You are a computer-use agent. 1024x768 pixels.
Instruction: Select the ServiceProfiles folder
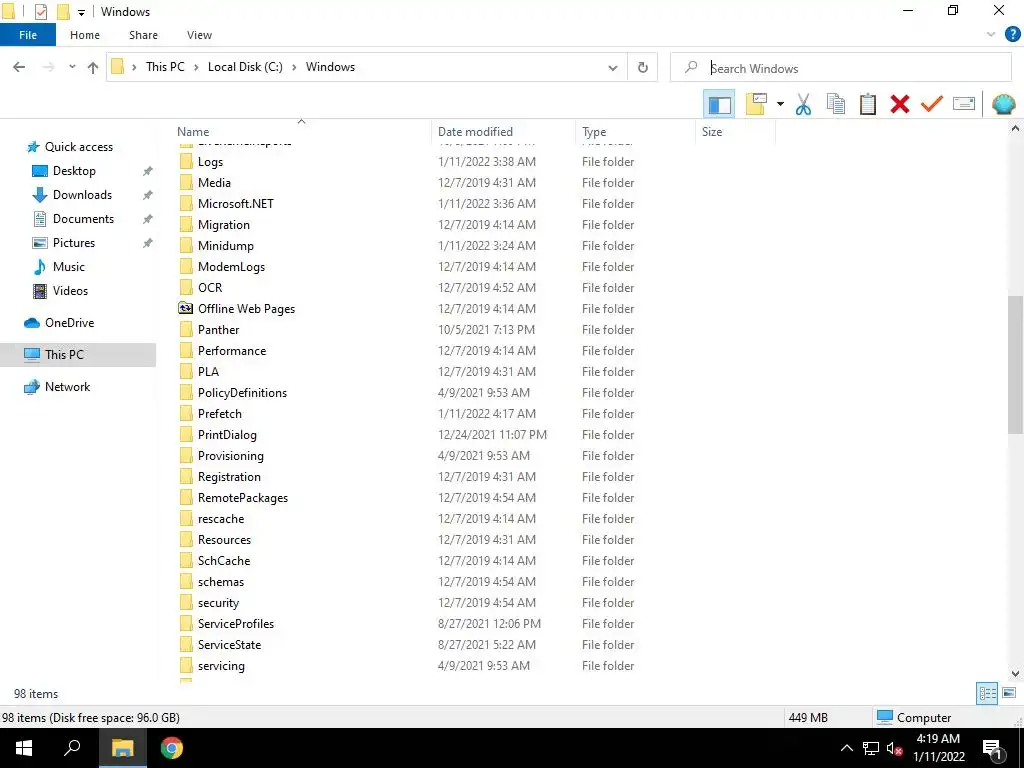coord(236,624)
